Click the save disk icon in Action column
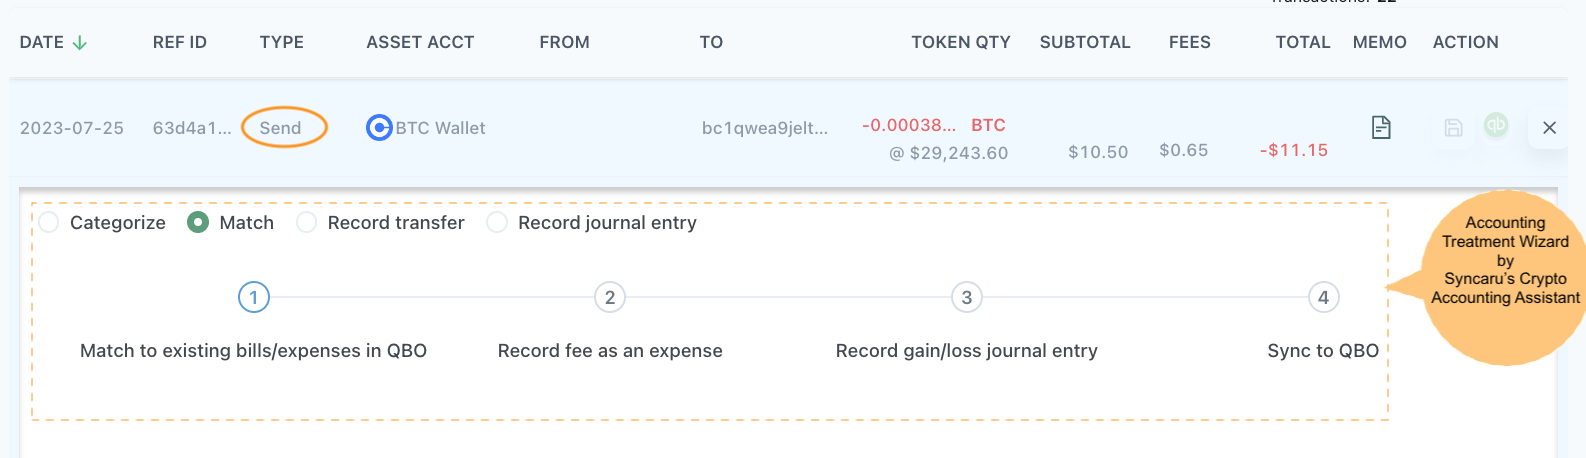 1454,127
